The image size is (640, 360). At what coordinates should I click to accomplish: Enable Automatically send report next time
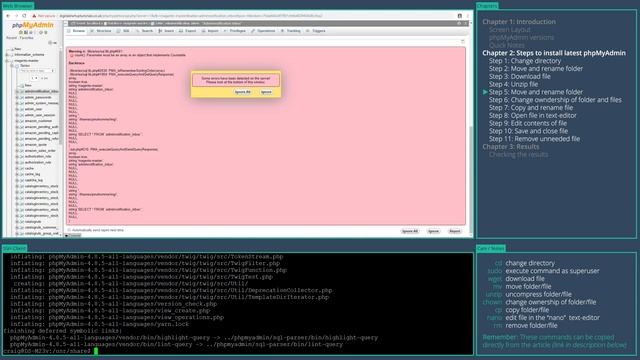tap(69, 230)
